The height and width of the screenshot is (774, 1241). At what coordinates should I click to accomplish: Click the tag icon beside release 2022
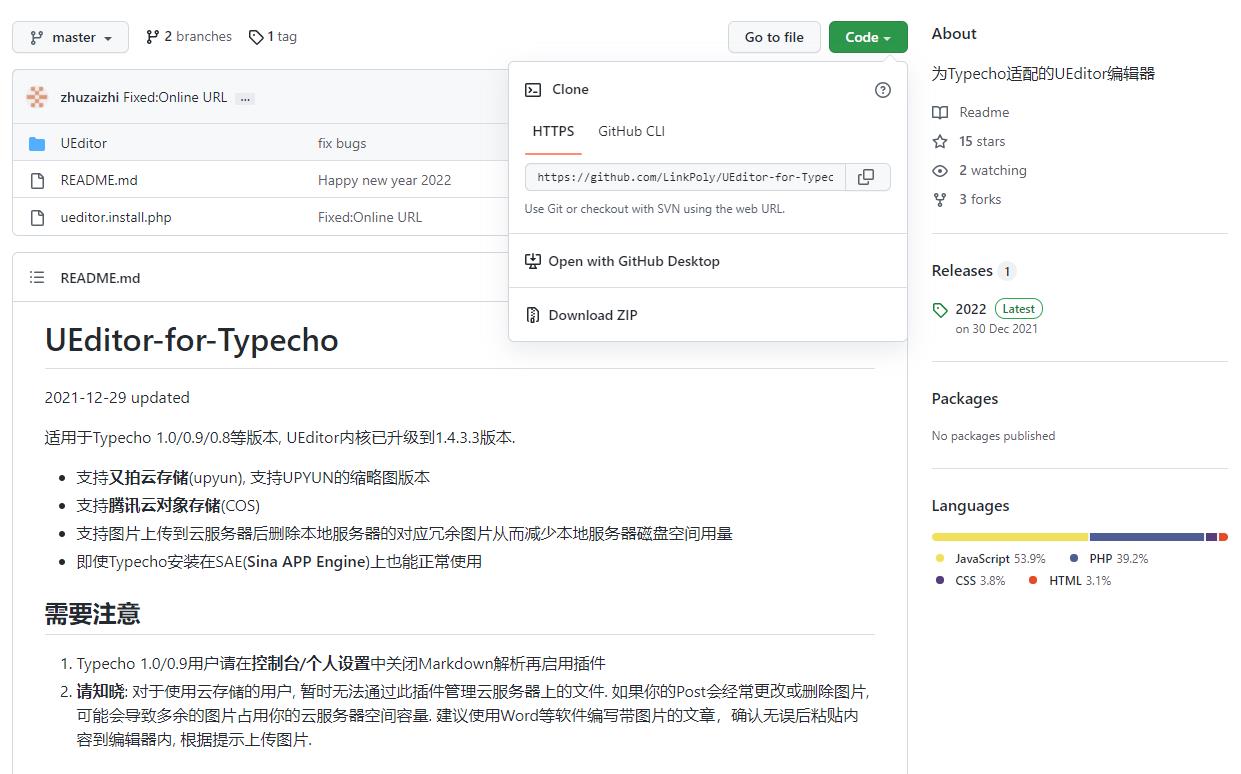tap(939, 310)
